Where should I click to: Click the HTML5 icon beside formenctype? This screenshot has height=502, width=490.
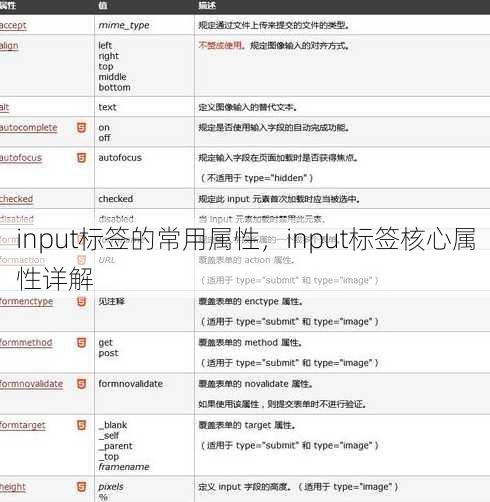click(81, 301)
